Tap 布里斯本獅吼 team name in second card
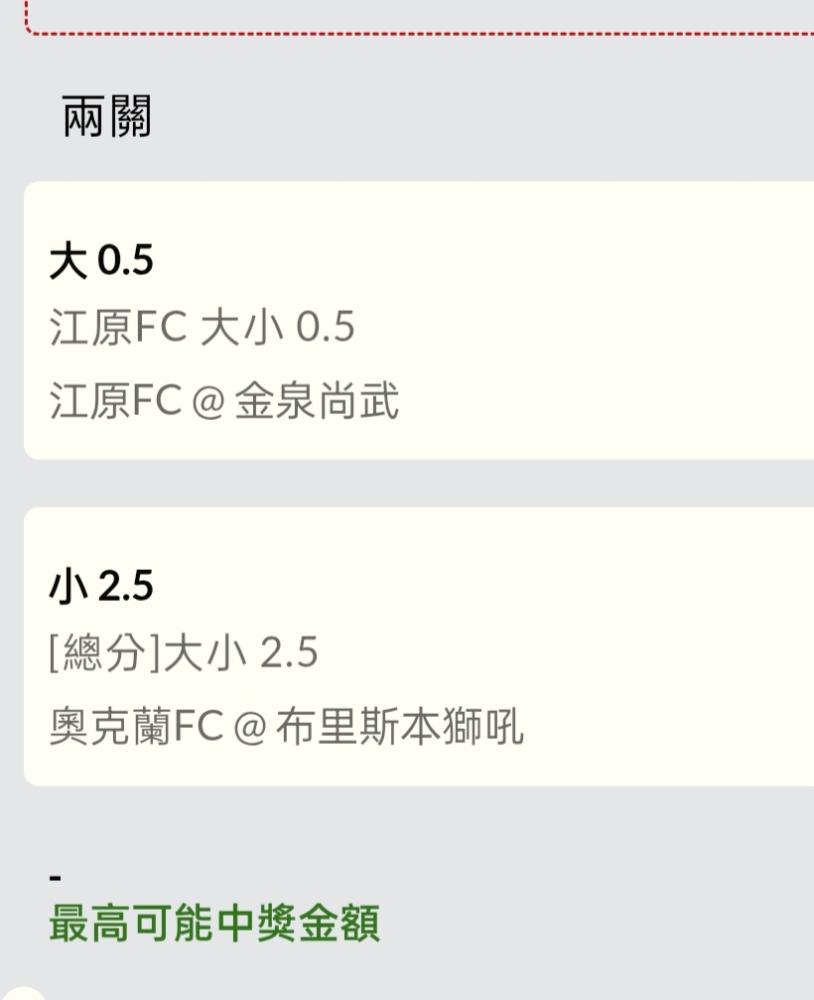This screenshot has width=814, height=1000. pos(400,727)
